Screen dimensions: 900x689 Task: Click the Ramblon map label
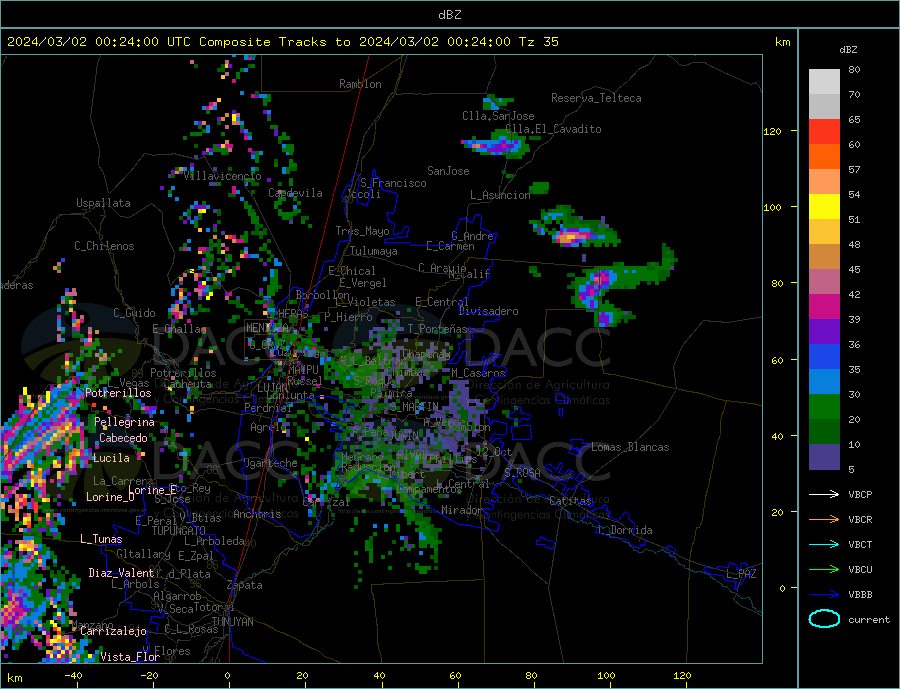point(360,84)
